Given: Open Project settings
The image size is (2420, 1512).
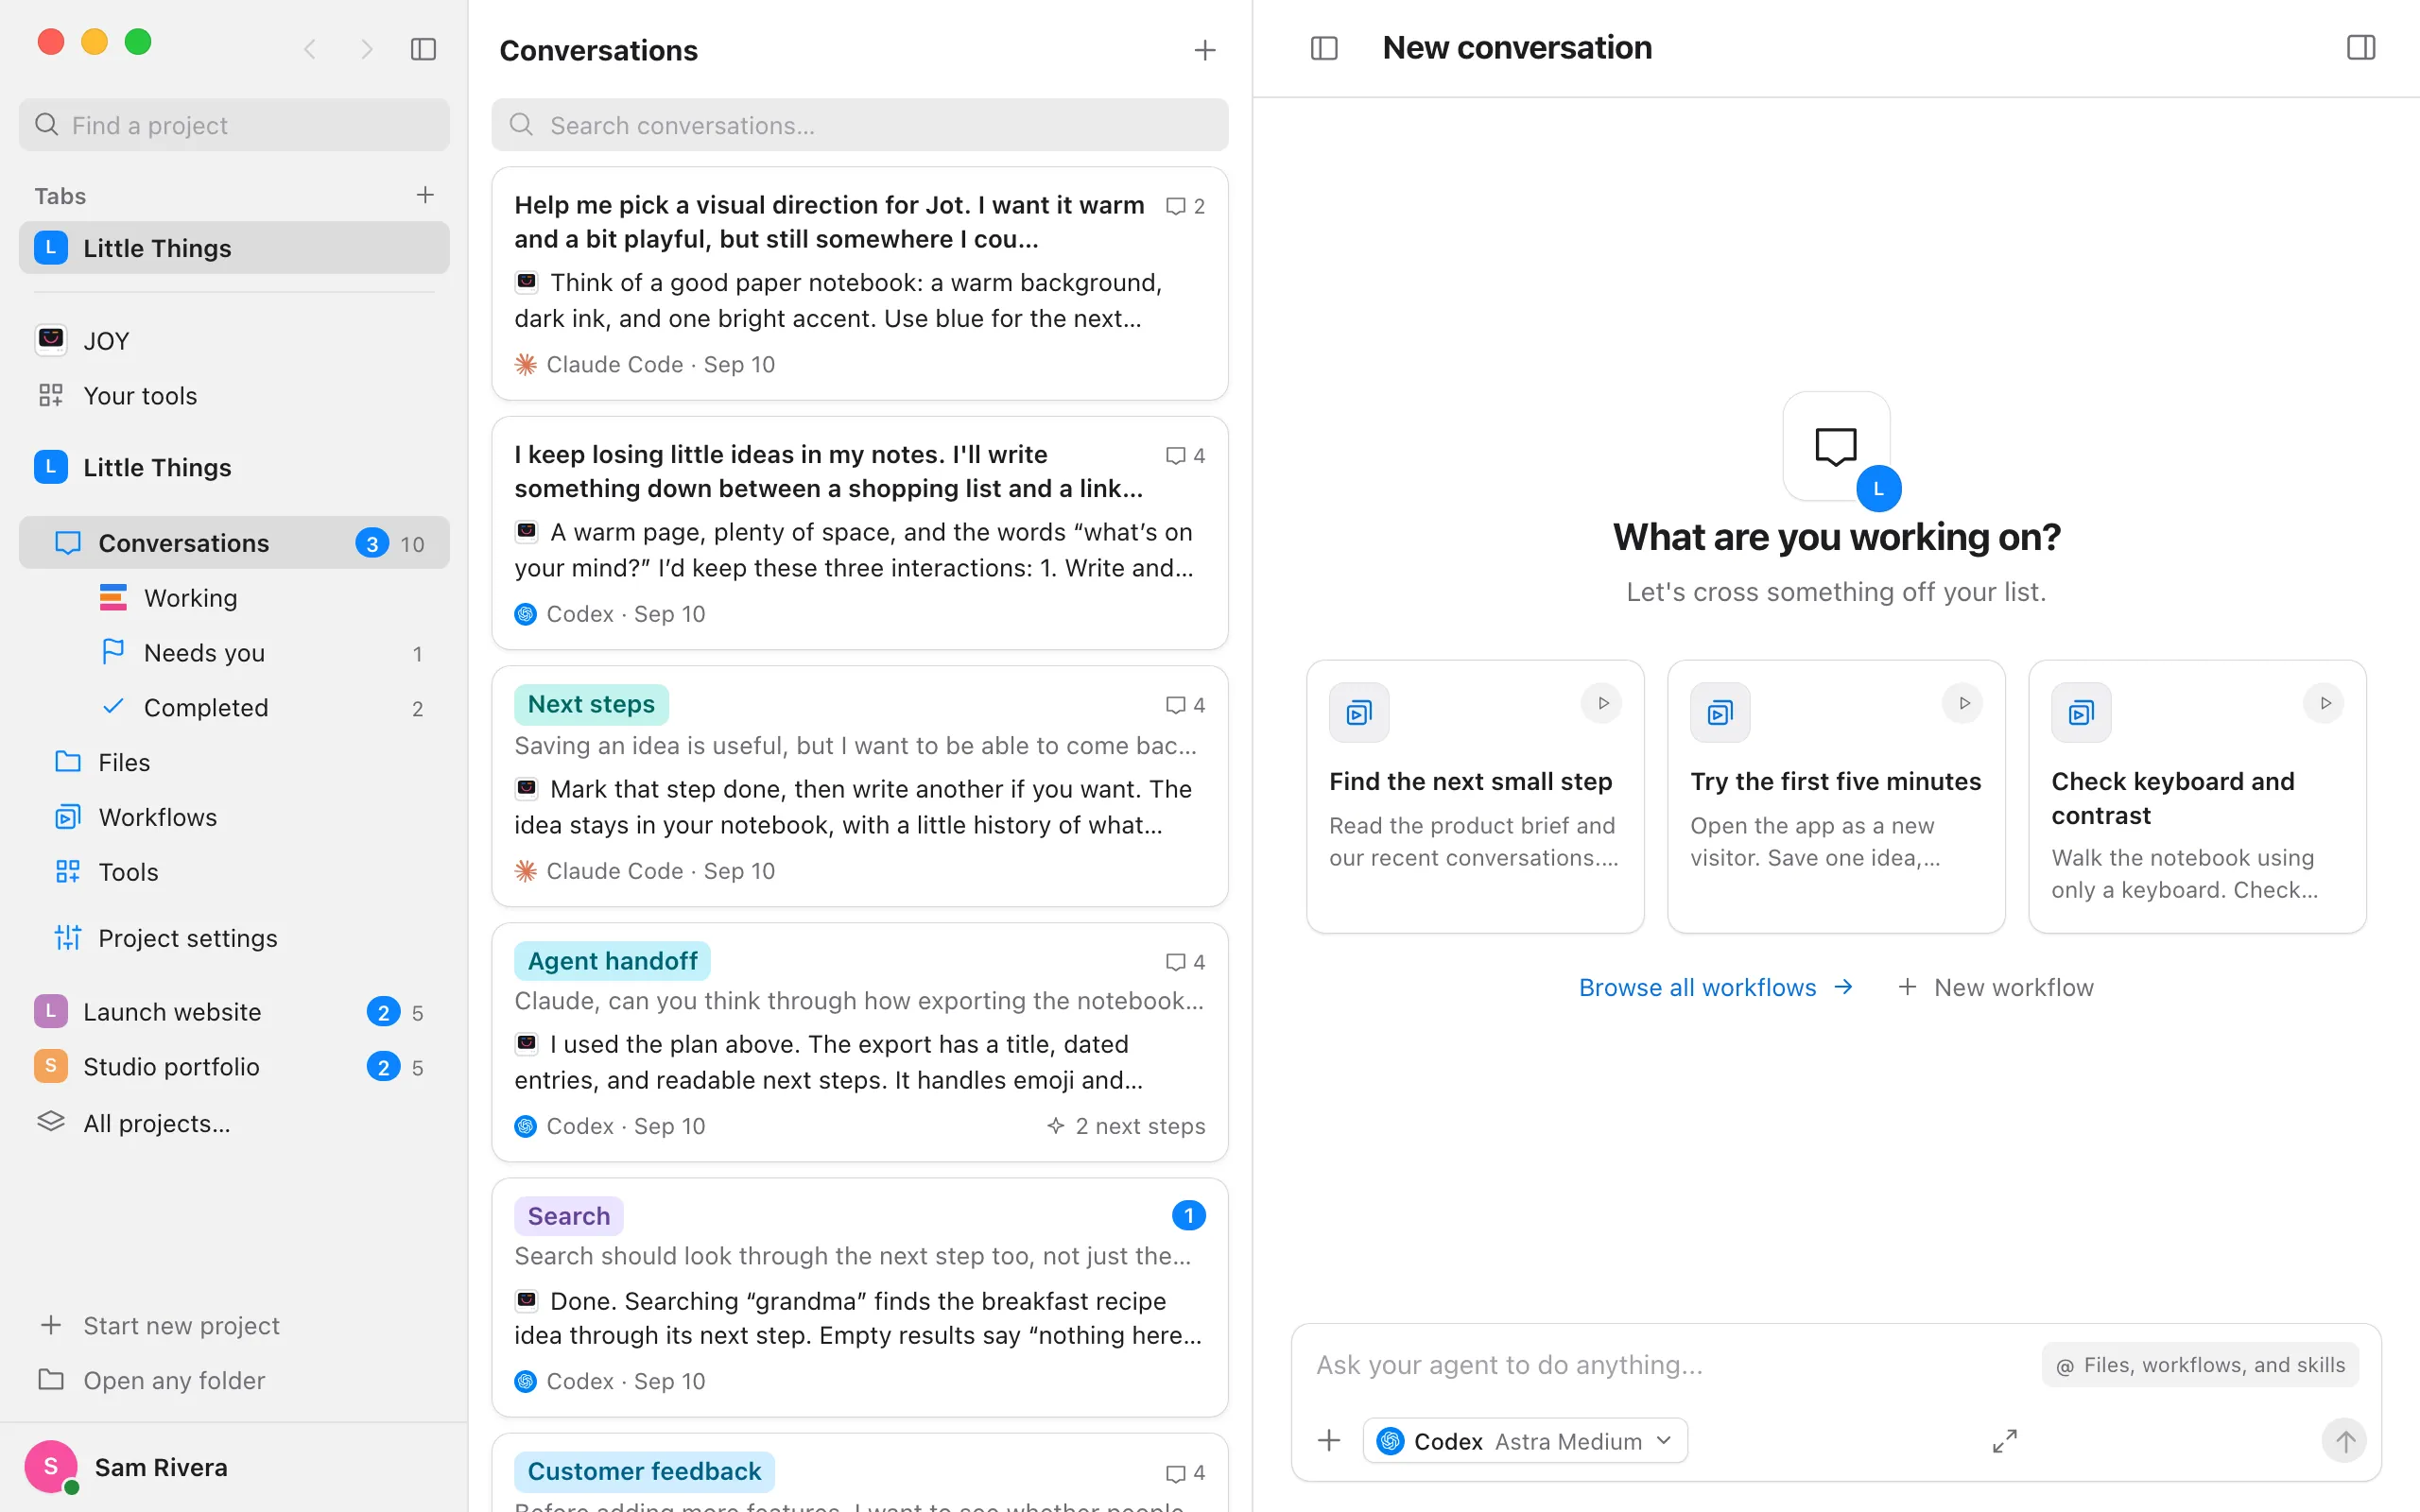Looking at the screenshot, I should [234, 938].
